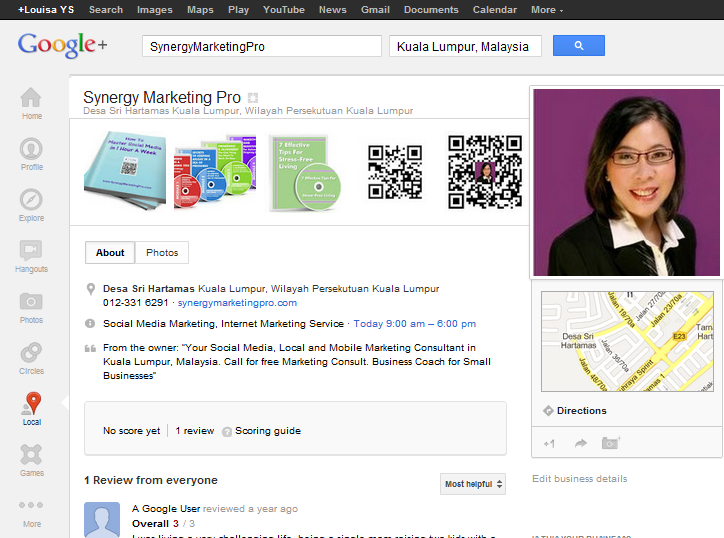The height and width of the screenshot is (538, 724).
Task: Open Play in the top bar
Action: tap(238, 10)
